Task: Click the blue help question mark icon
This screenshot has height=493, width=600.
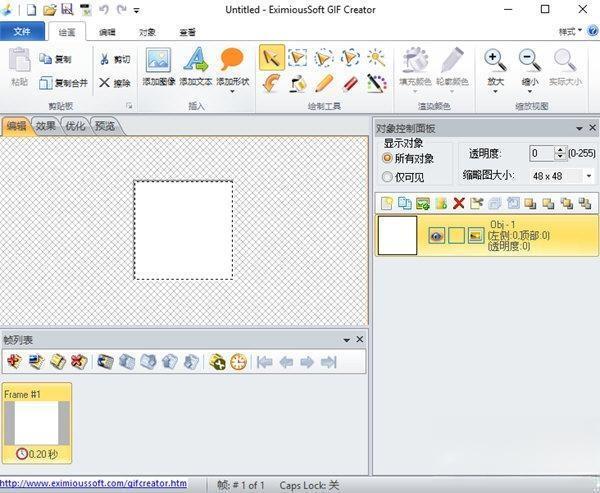Action: (593, 31)
